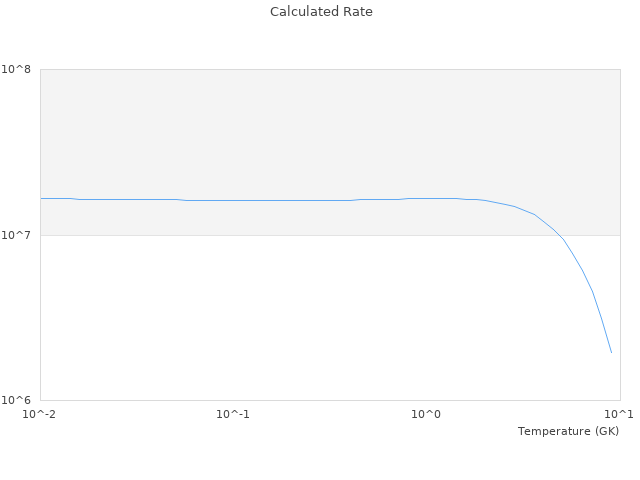Click the 10^1 x-axis tick label
The image size is (640, 480).
pos(620,414)
